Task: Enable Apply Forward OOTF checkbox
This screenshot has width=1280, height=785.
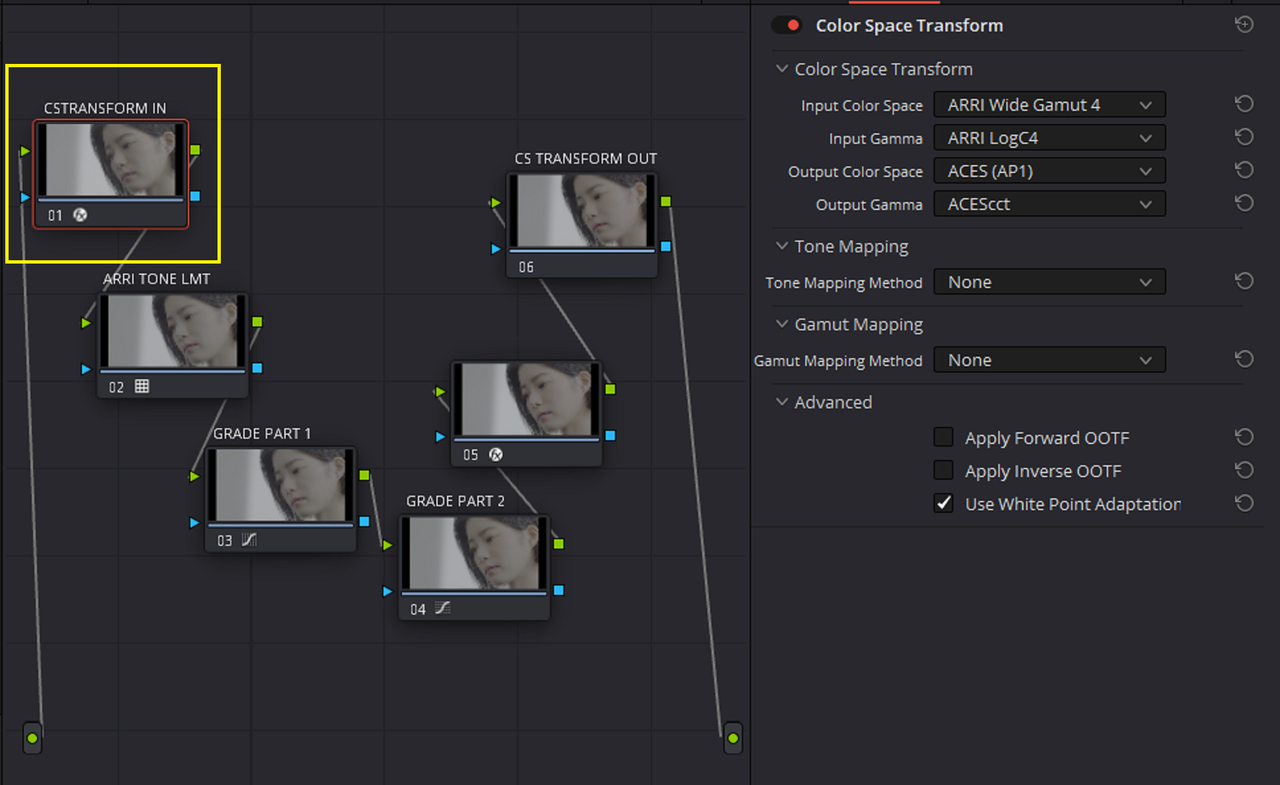Action: 943,437
